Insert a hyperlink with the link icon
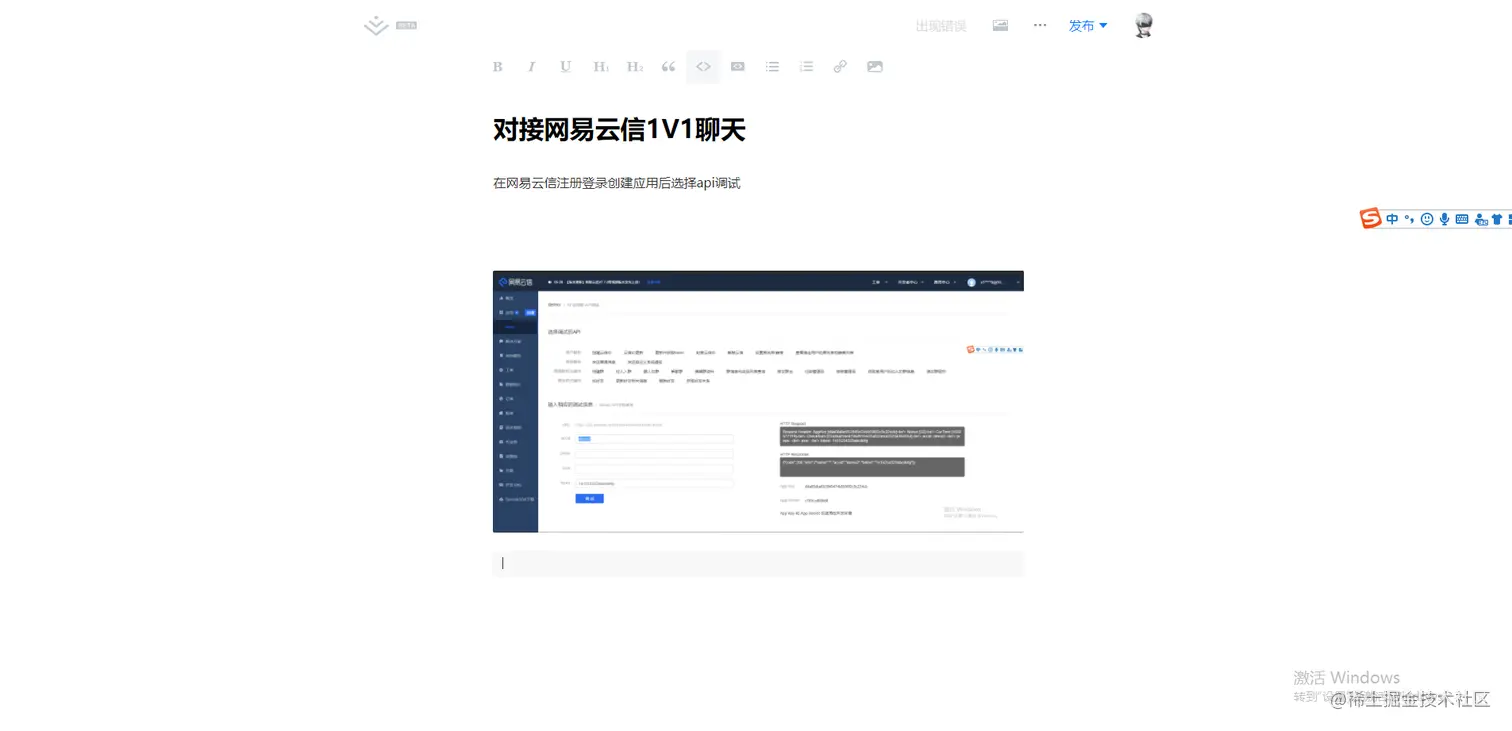The width and height of the screenshot is (1512, 731). 840,67
